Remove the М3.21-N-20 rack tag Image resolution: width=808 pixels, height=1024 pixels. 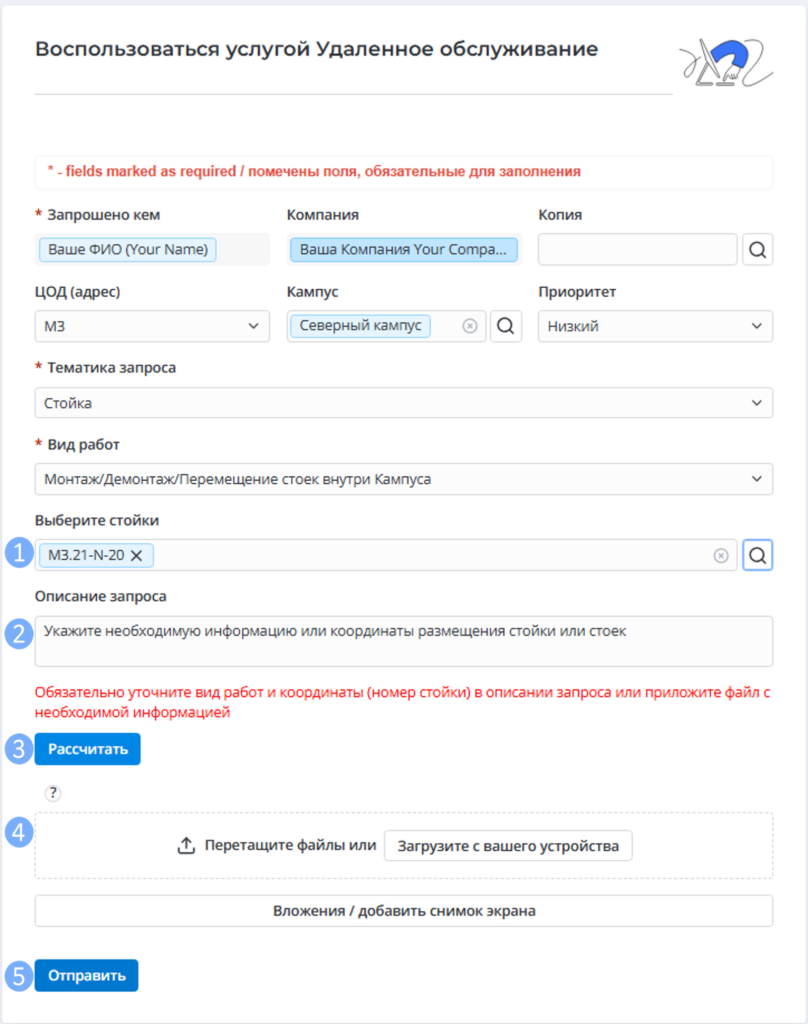[x=137, y=555]
